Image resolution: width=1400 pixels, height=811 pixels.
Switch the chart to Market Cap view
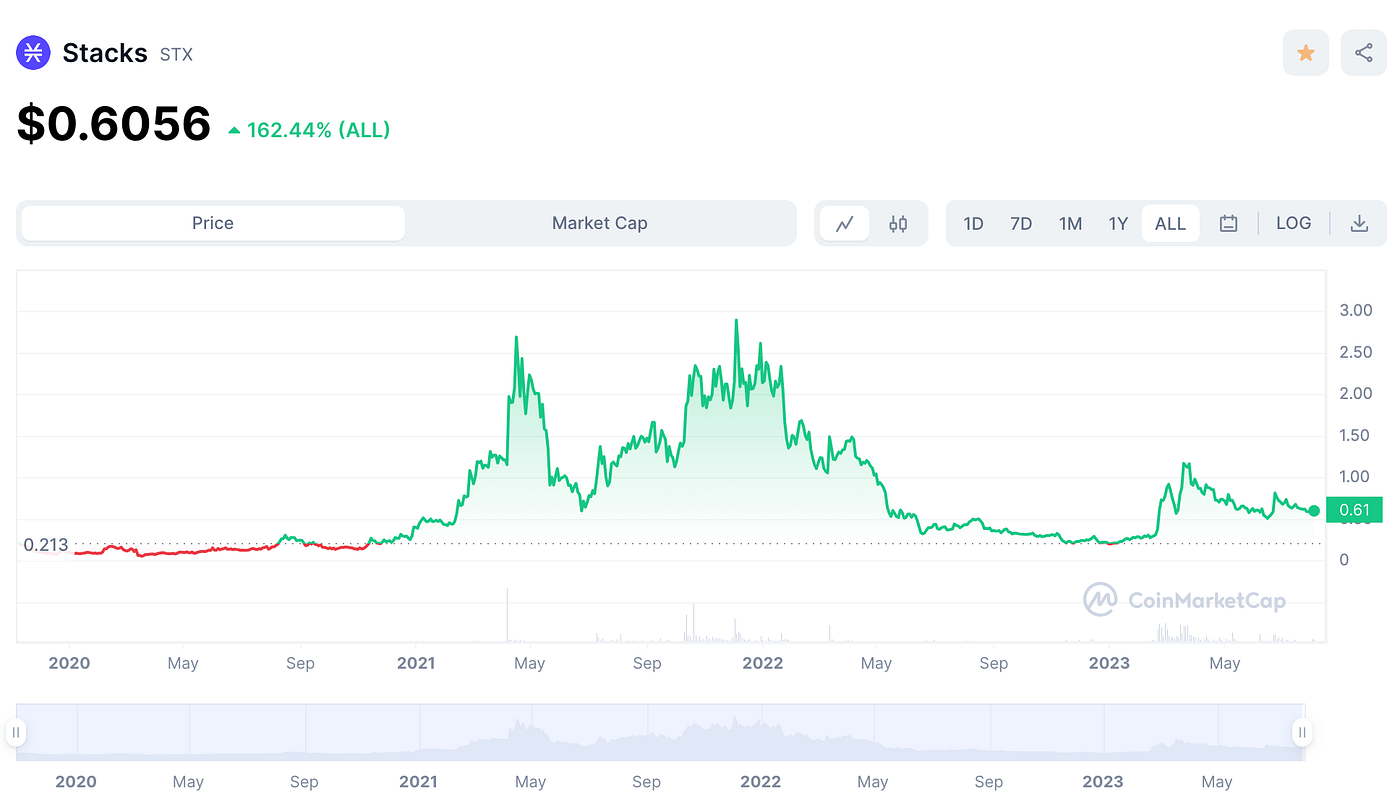tap(599, 223)
